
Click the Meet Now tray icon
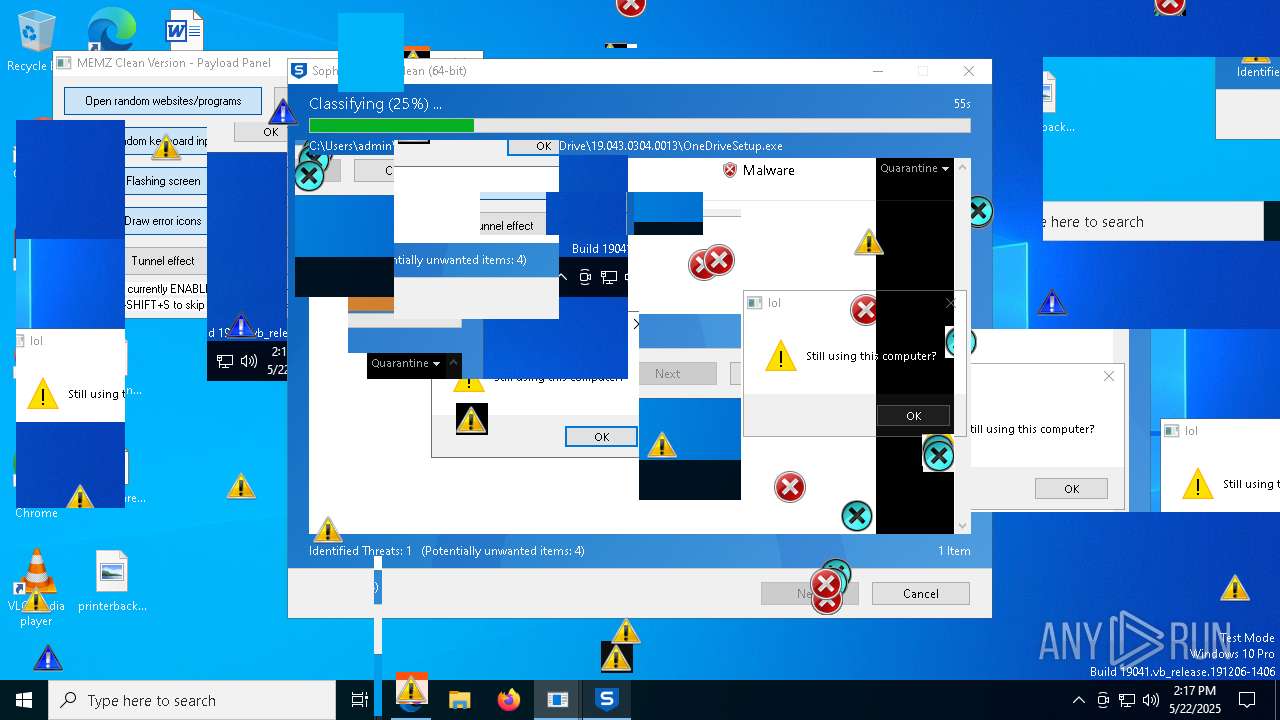[x=1103, y=700]
